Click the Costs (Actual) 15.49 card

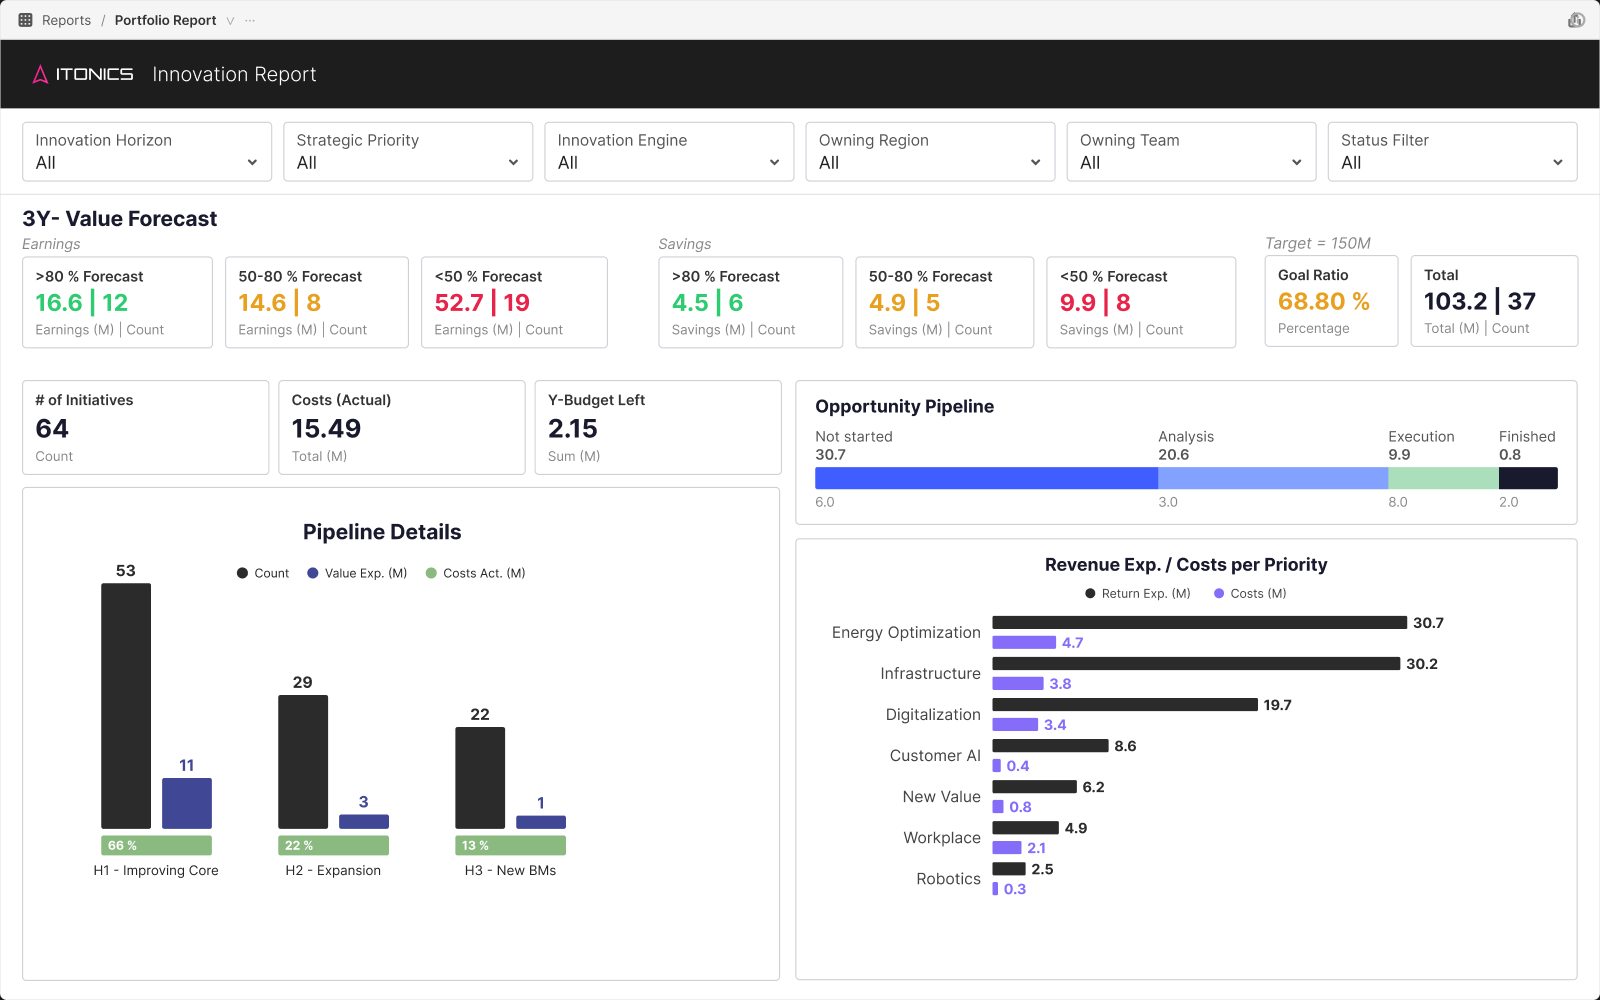pyautogui.click(x=402, y=427)
